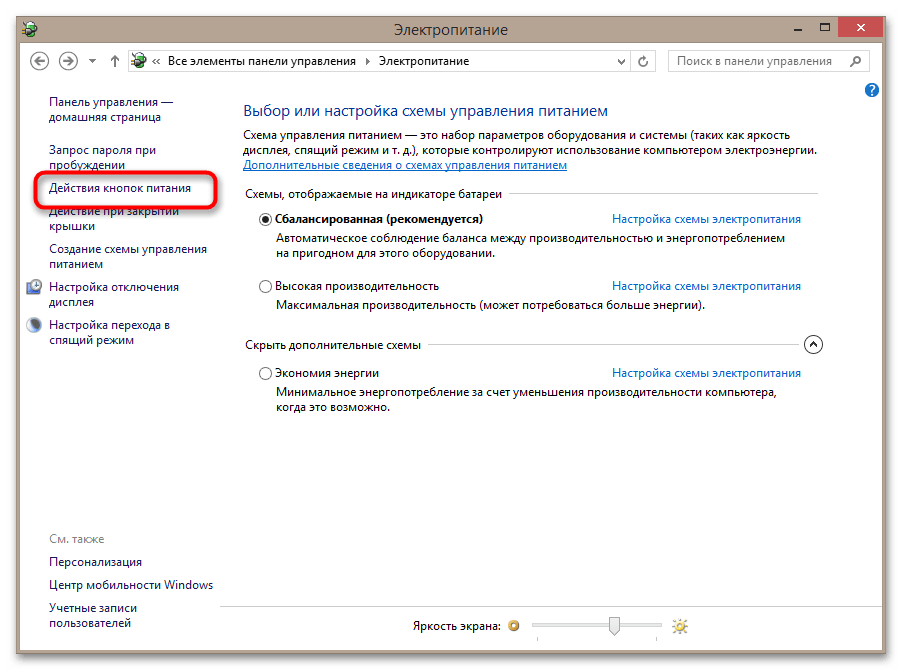Image resolution: width=902 pixels, height=670 pixels.
Task: Open the recent locations dropdown arrow
Action: (x=92, y=61)
